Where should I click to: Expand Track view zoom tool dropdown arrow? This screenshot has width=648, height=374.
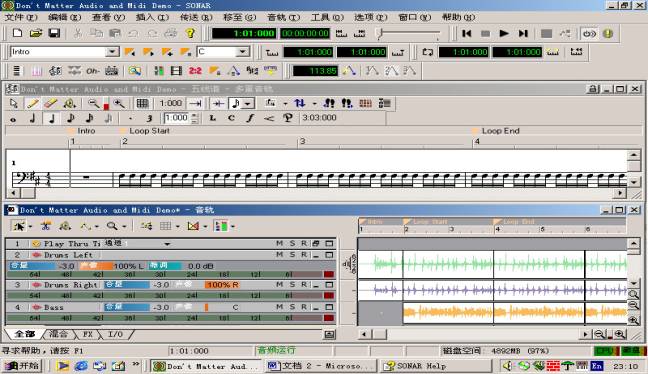[x=124, y=226]
